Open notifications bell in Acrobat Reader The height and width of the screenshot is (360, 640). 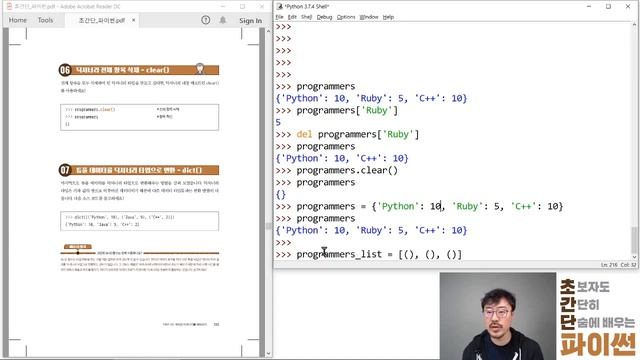(223, 20)
